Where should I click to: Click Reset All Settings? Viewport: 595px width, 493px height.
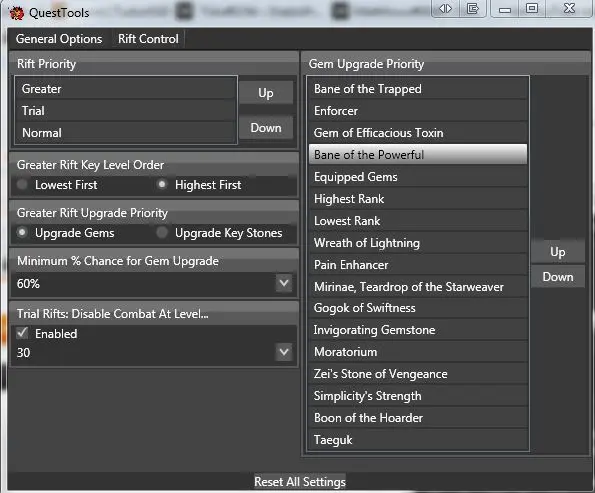pyautogui.click(x=300, y=482)
